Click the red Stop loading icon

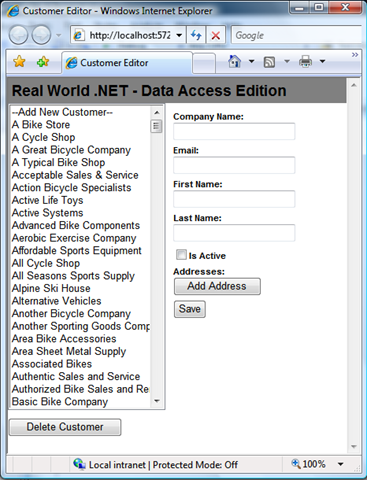(x=216, y=35)
